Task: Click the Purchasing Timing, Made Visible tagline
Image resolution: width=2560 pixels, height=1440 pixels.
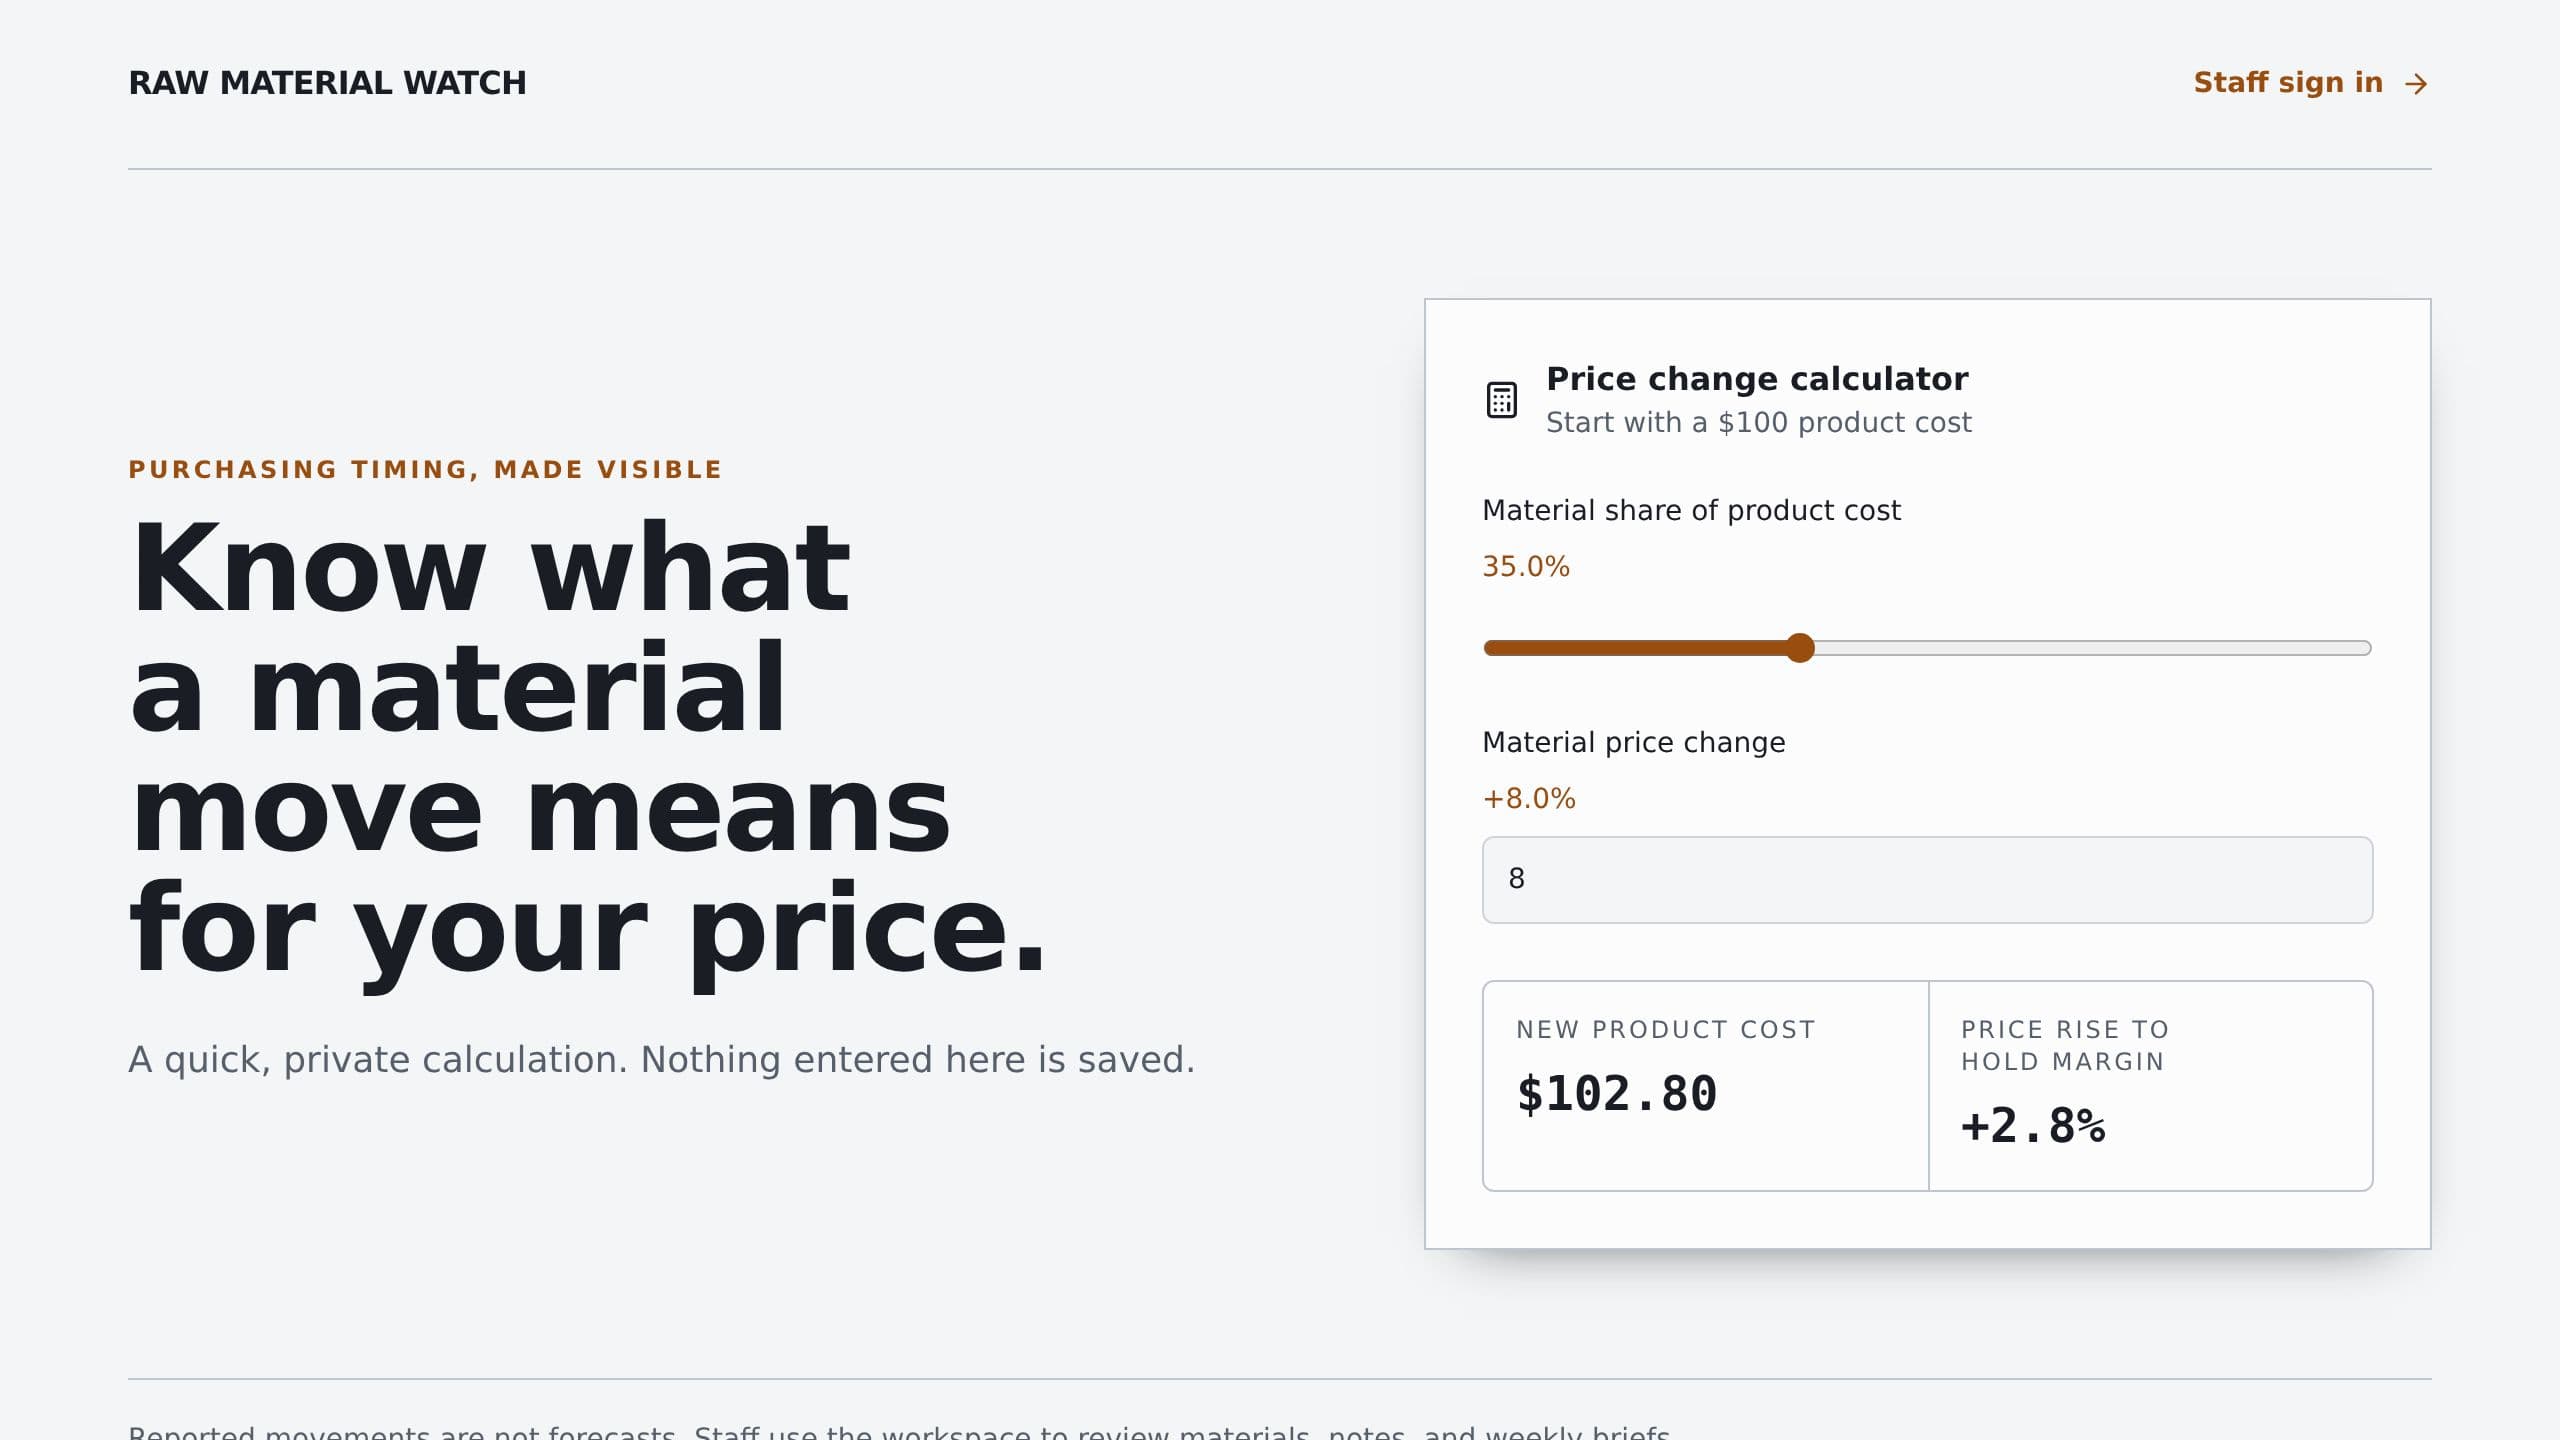Action: [425, 469]
